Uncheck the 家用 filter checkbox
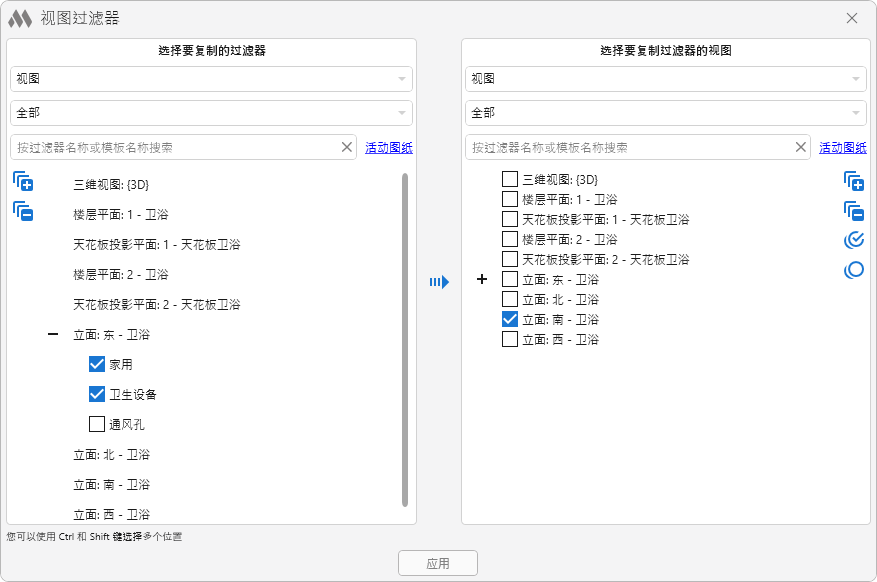877x582 pixels. tap(97, 364)
